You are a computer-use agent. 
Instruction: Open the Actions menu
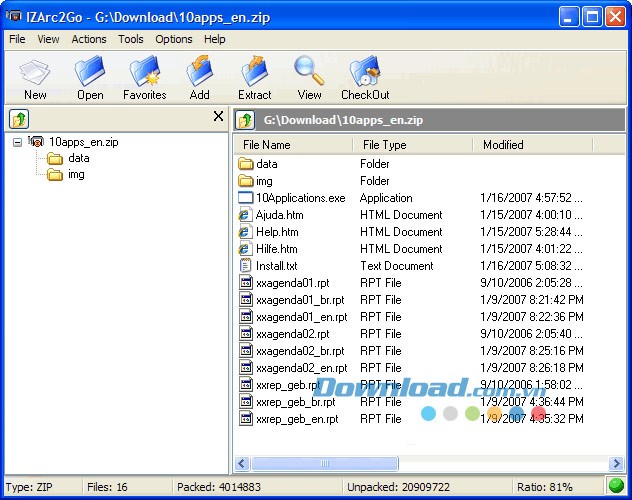coord(89,39)
